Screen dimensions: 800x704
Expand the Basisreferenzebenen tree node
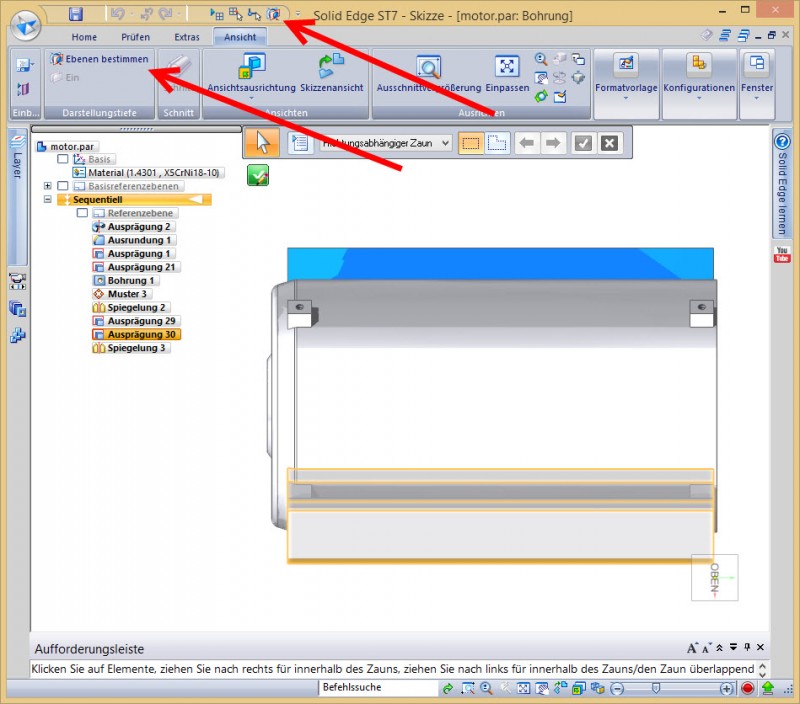[x=47, y=186]
